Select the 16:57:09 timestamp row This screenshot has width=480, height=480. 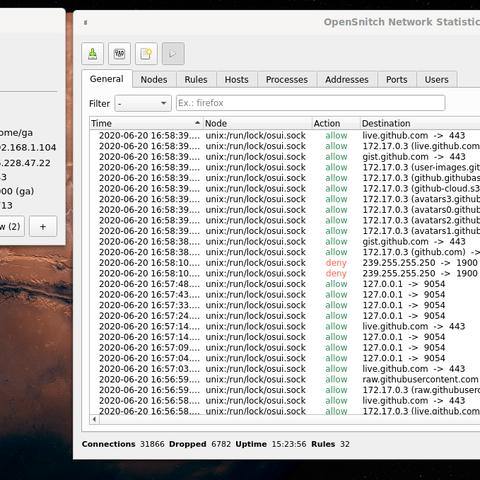pos(149,348)
